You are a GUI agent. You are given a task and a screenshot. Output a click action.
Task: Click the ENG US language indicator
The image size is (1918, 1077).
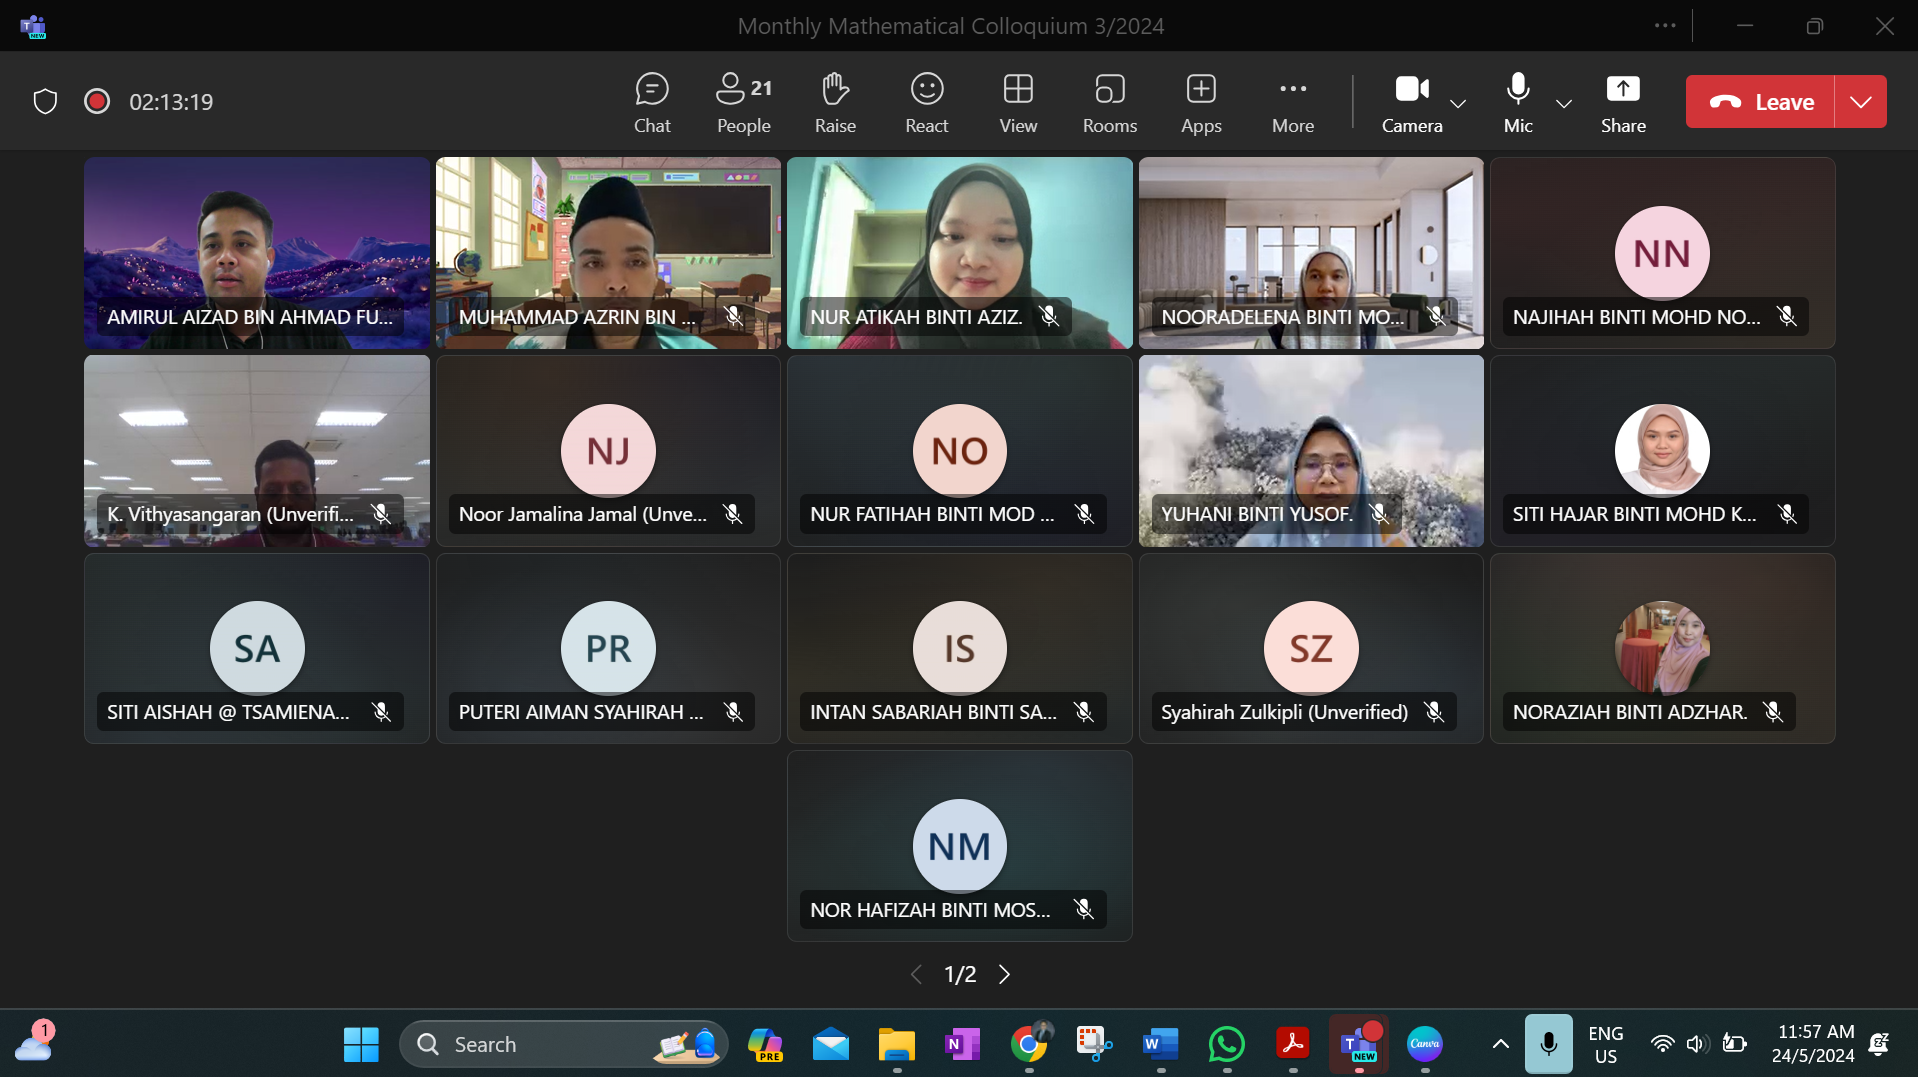click(1605, 1044)
